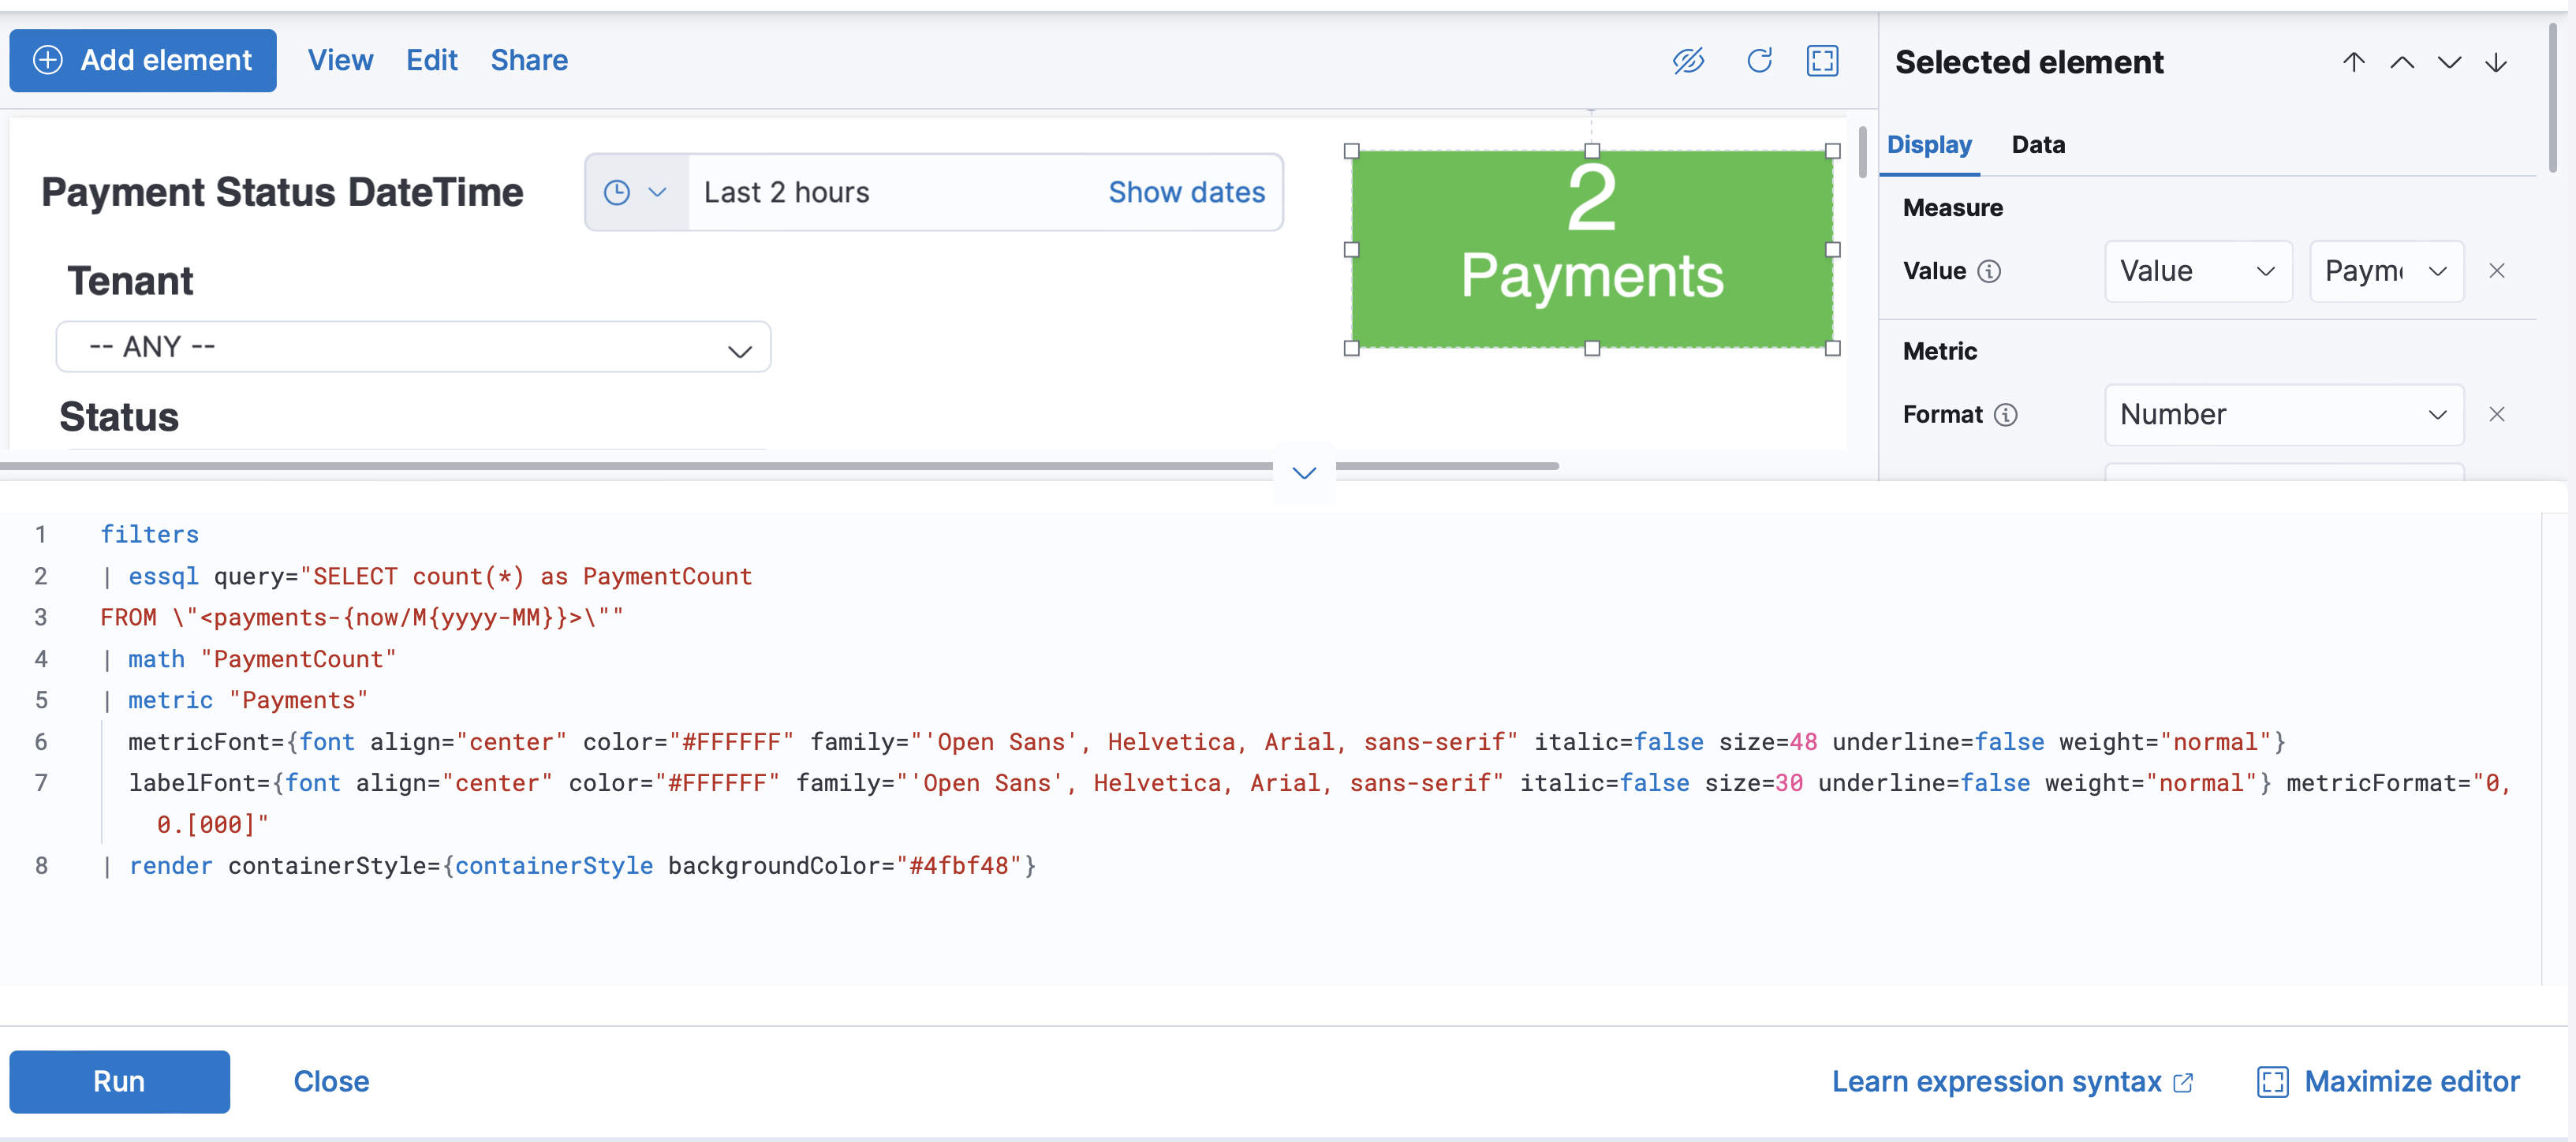
Task: Remove the Value measure with X
Action: pyautogui.click(x=2496, y=271)
